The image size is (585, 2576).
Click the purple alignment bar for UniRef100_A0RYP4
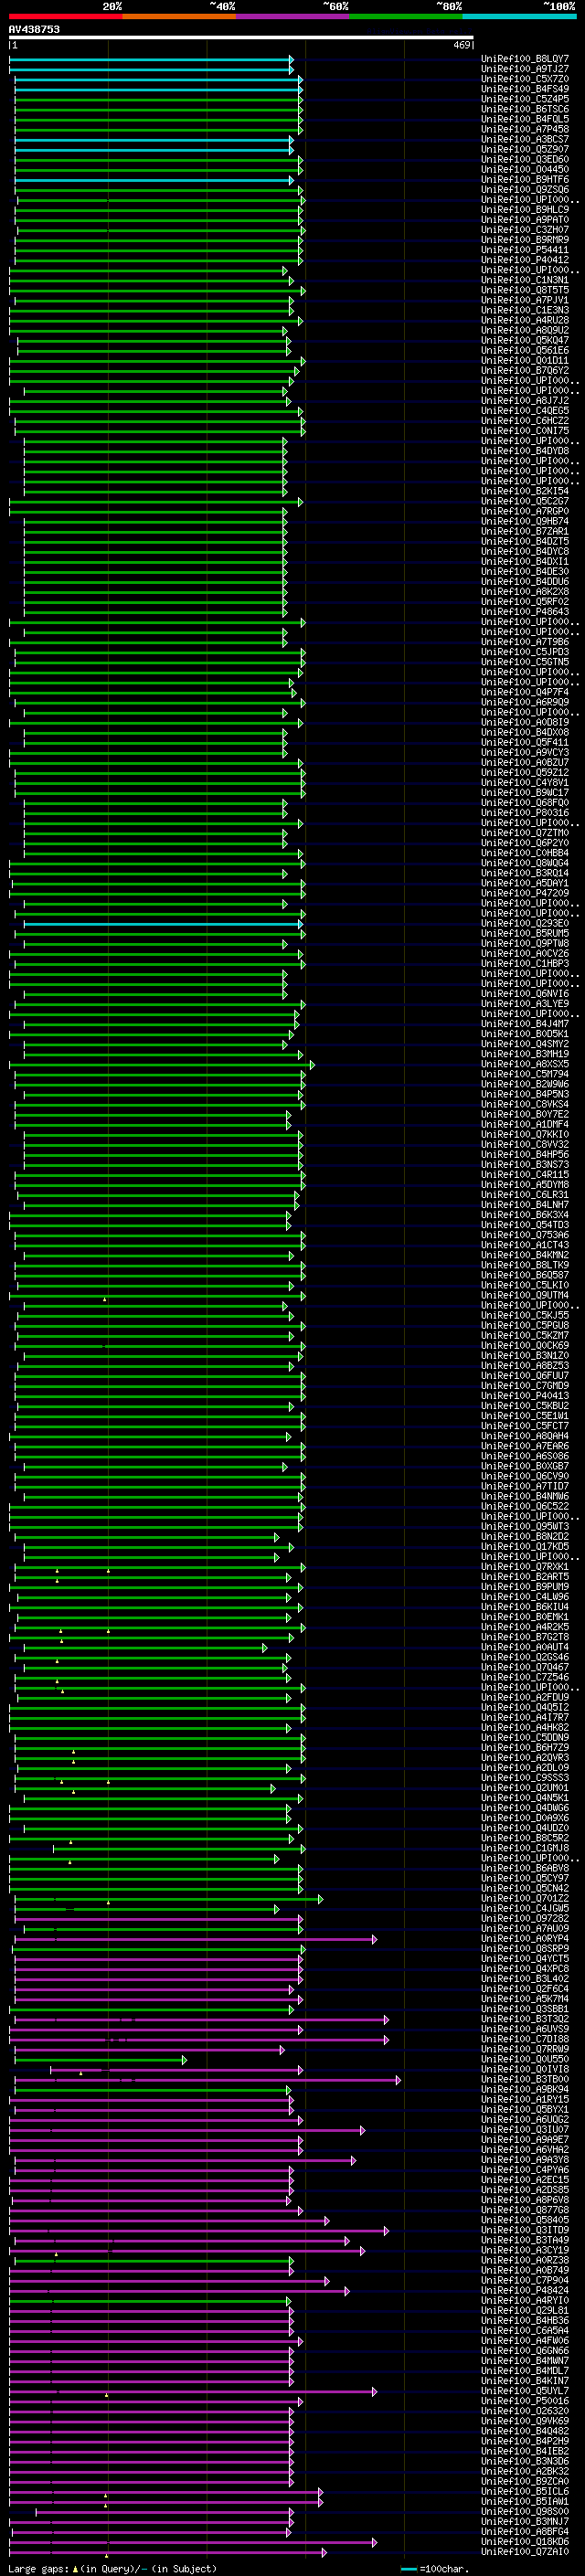click(195, 1938)
